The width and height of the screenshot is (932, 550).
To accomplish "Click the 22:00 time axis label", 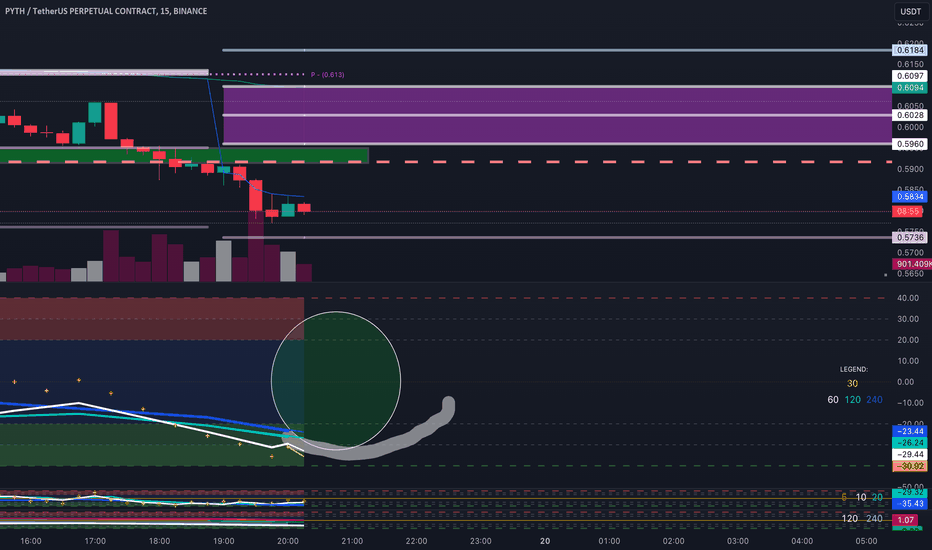I will (416, 541).
